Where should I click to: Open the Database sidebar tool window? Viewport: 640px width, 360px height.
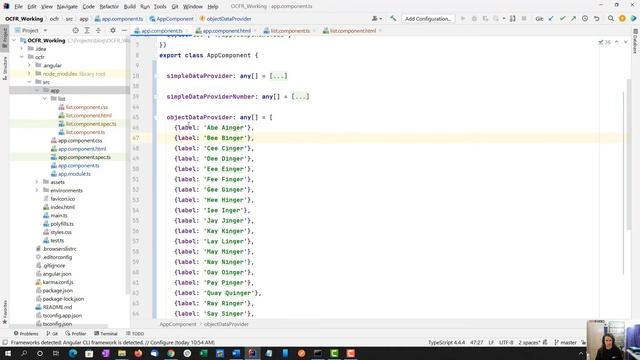point(635,41)
